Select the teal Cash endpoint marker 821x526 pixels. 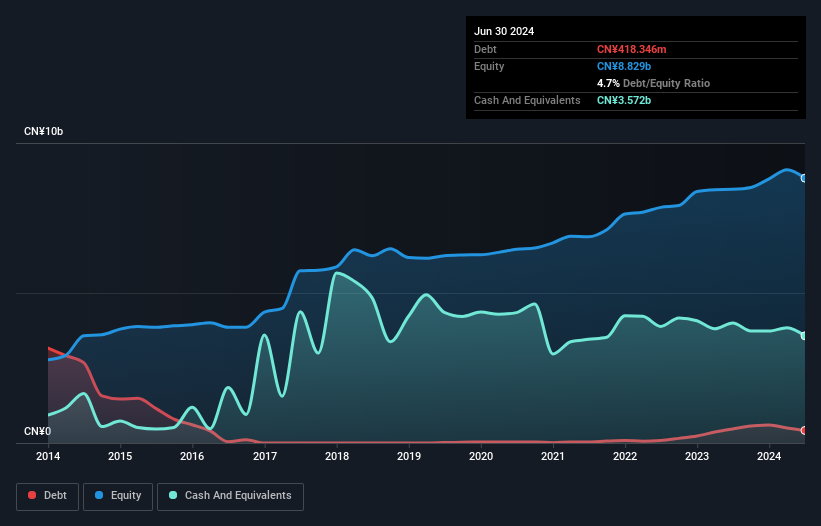point(804,336)
